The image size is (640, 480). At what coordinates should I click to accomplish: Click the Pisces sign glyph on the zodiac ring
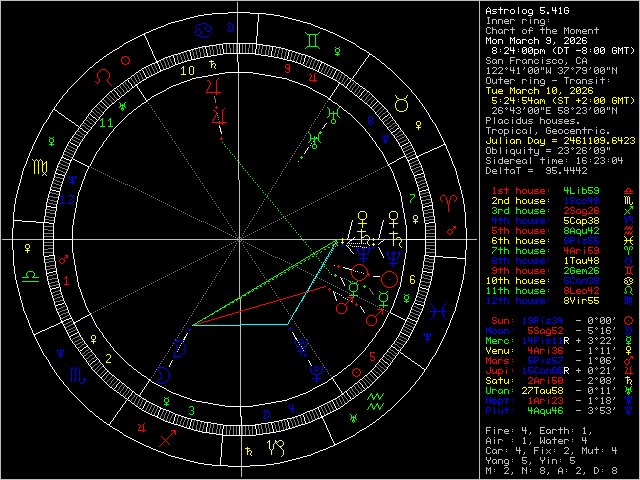(x=437, y=312)
